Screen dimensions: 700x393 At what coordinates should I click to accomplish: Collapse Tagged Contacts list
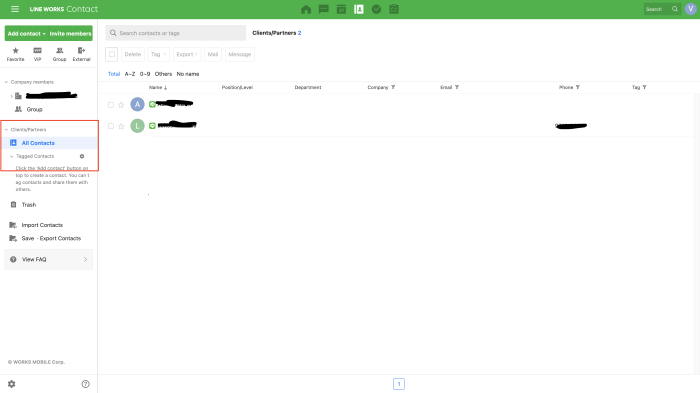point(12,156)
